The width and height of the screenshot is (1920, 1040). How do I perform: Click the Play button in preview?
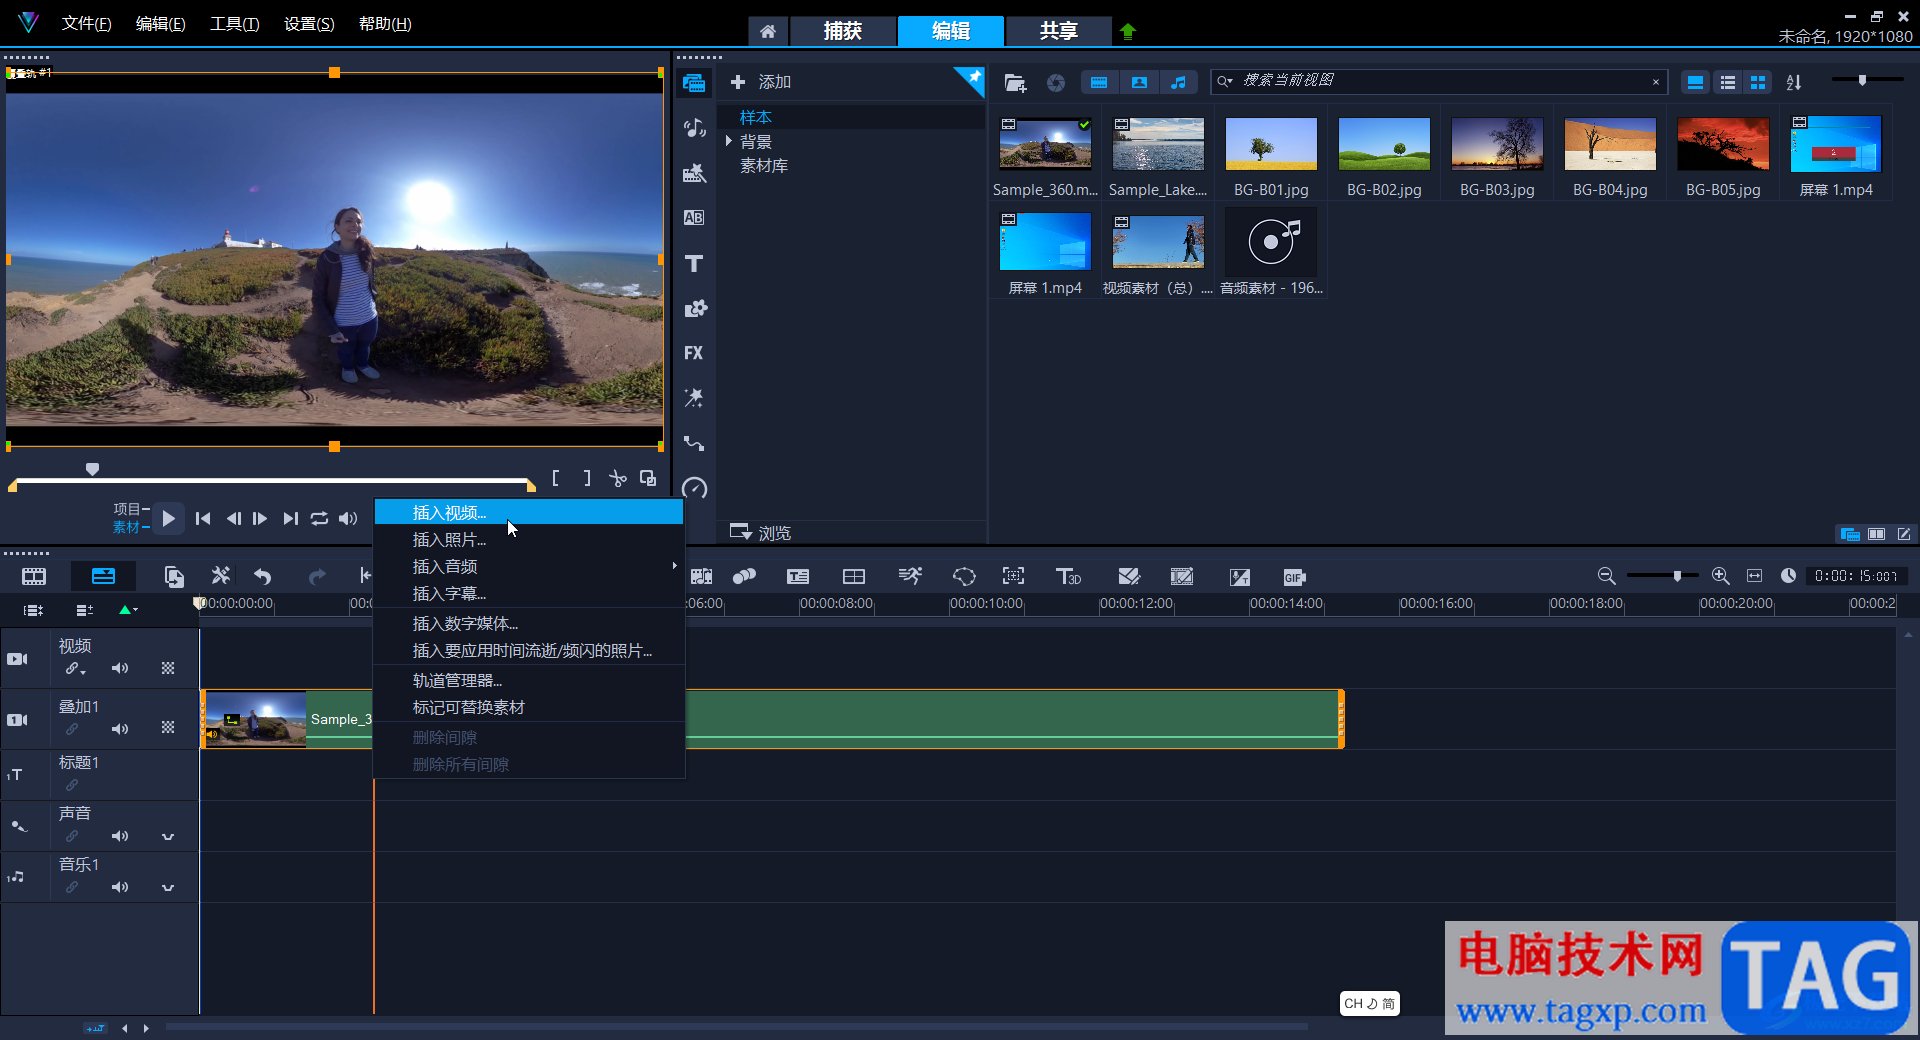[x=169, y=518]
